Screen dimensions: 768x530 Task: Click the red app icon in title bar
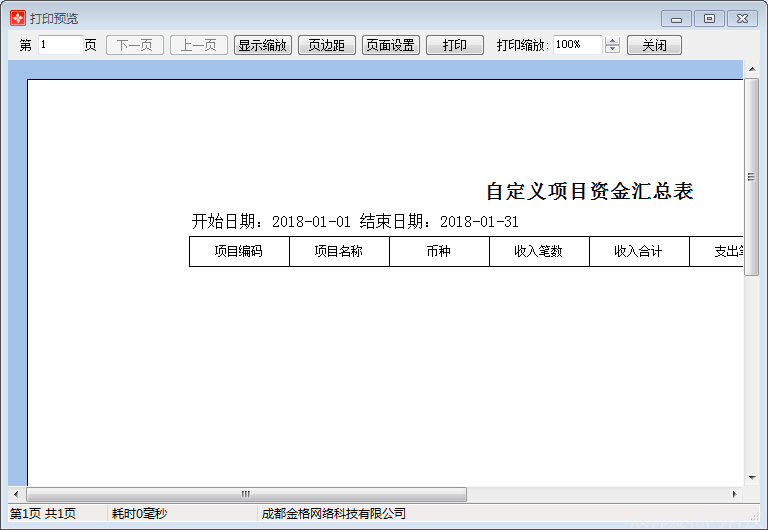[17, 18]
